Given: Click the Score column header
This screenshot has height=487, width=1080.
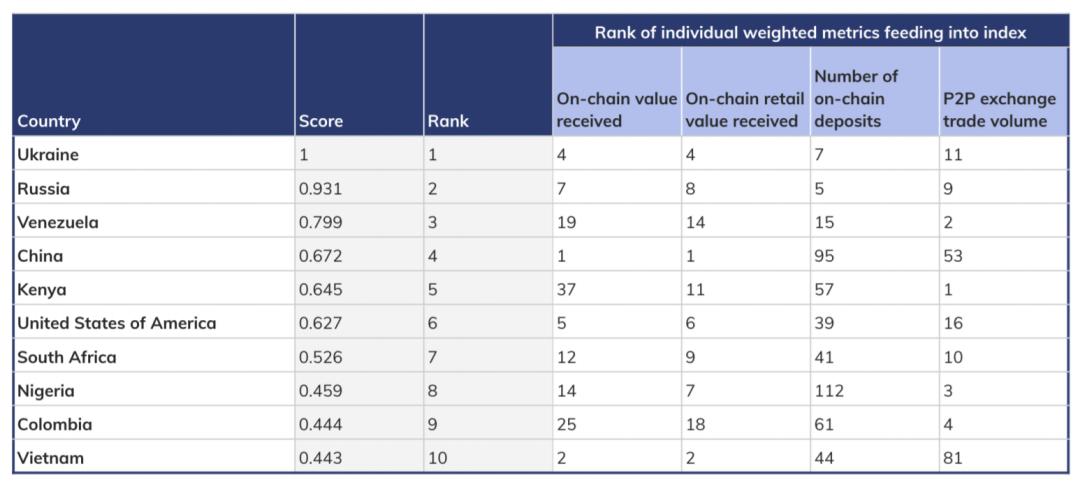Looking at the screenshot, I should click(320, 121).
